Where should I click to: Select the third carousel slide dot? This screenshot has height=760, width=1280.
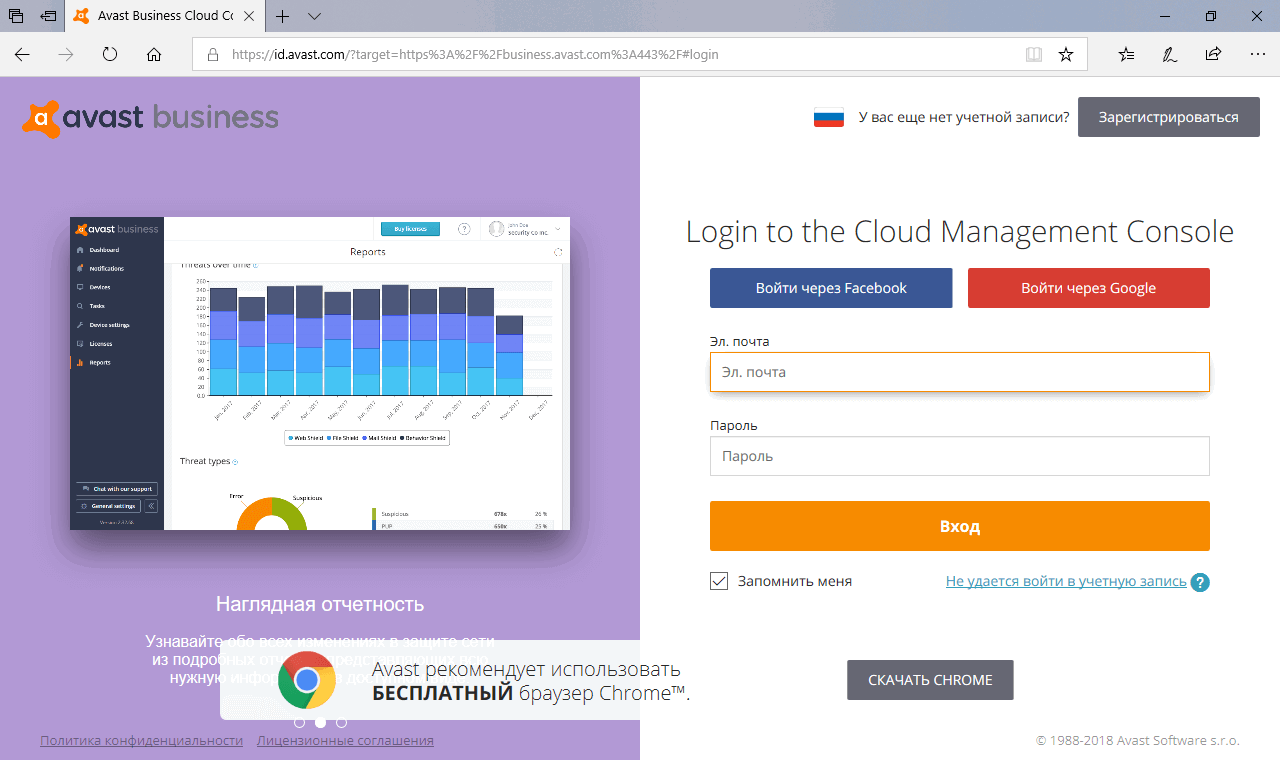tap(341, 722)
